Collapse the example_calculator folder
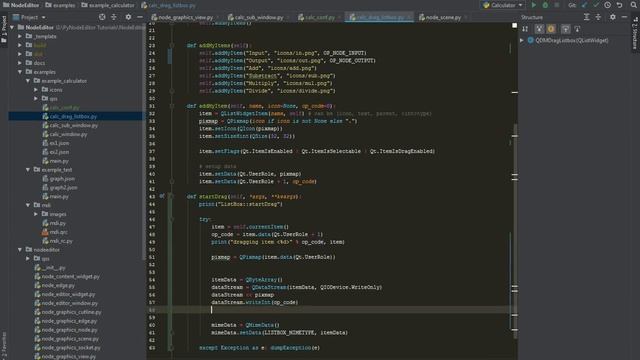 point(28,81)
